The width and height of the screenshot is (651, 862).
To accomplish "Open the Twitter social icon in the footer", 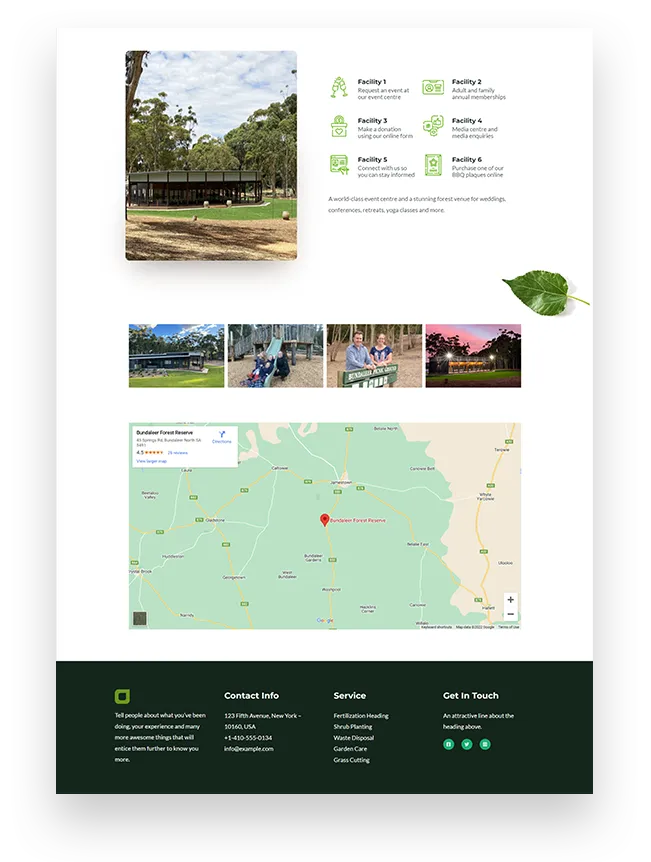I will (x=467, y=744).
